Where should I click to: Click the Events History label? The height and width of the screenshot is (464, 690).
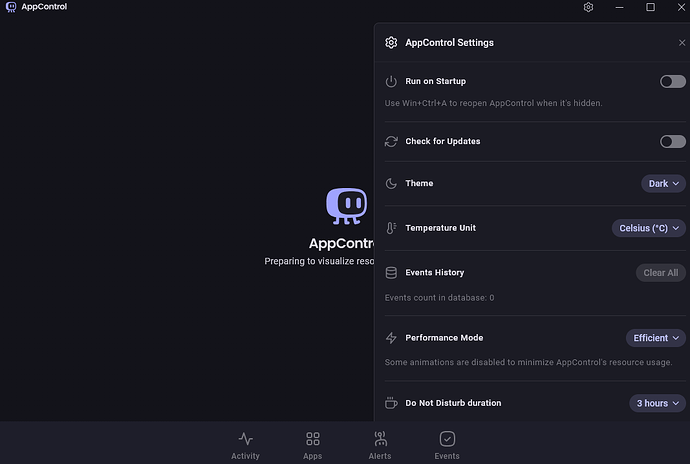(x=434, y=273)
